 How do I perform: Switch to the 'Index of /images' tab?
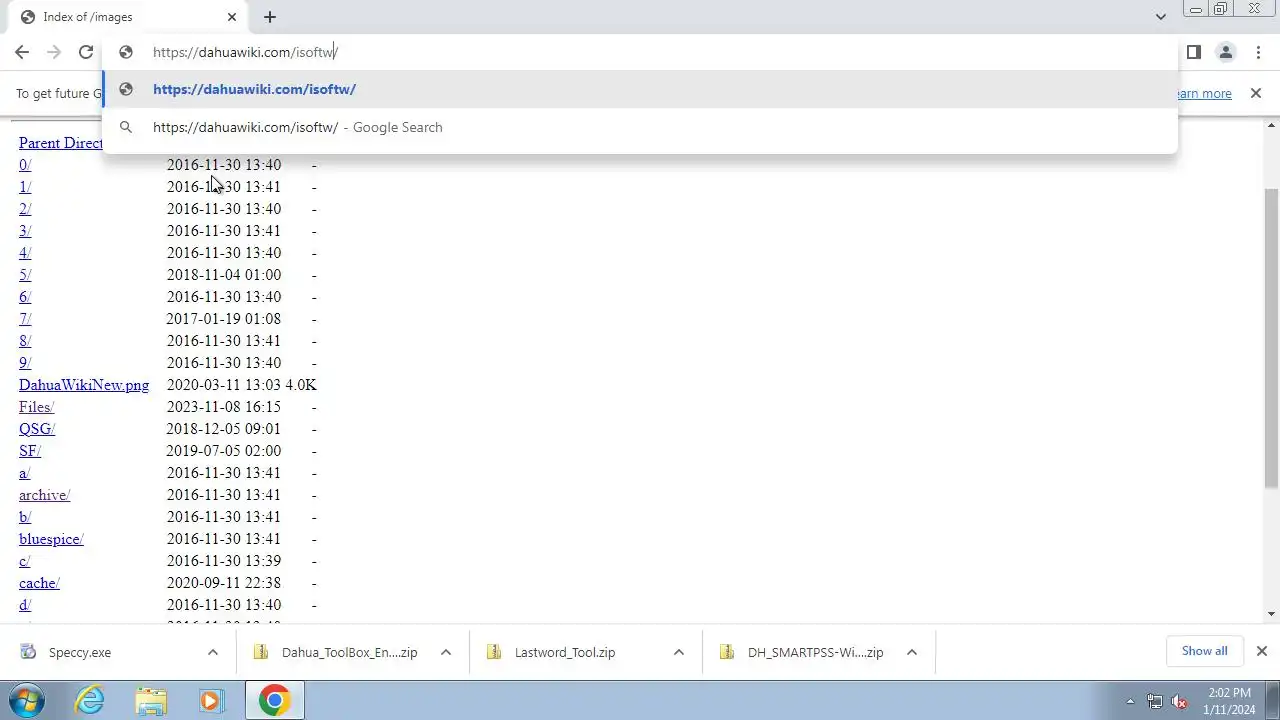click(130, 17)
